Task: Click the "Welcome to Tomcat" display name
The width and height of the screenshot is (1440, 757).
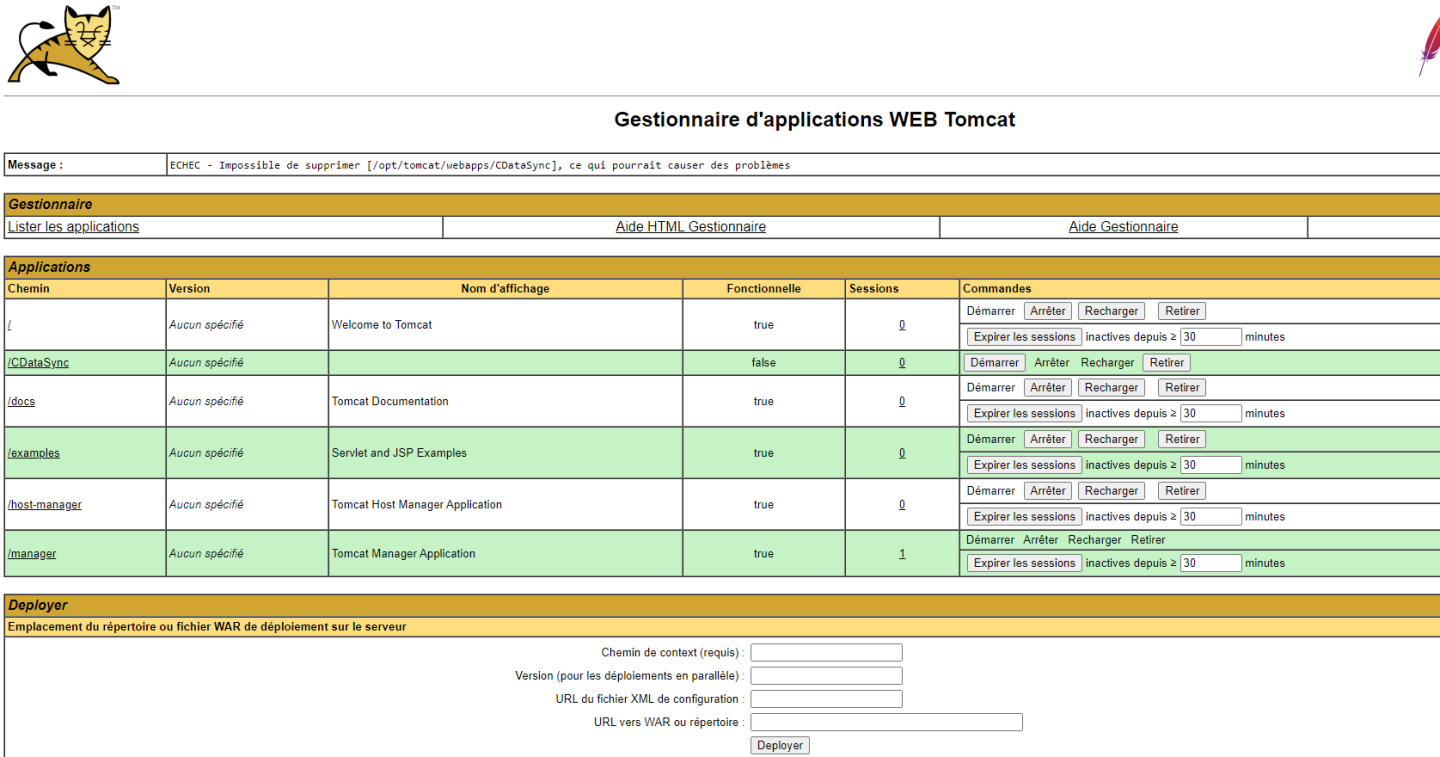Action: [382, 325]
